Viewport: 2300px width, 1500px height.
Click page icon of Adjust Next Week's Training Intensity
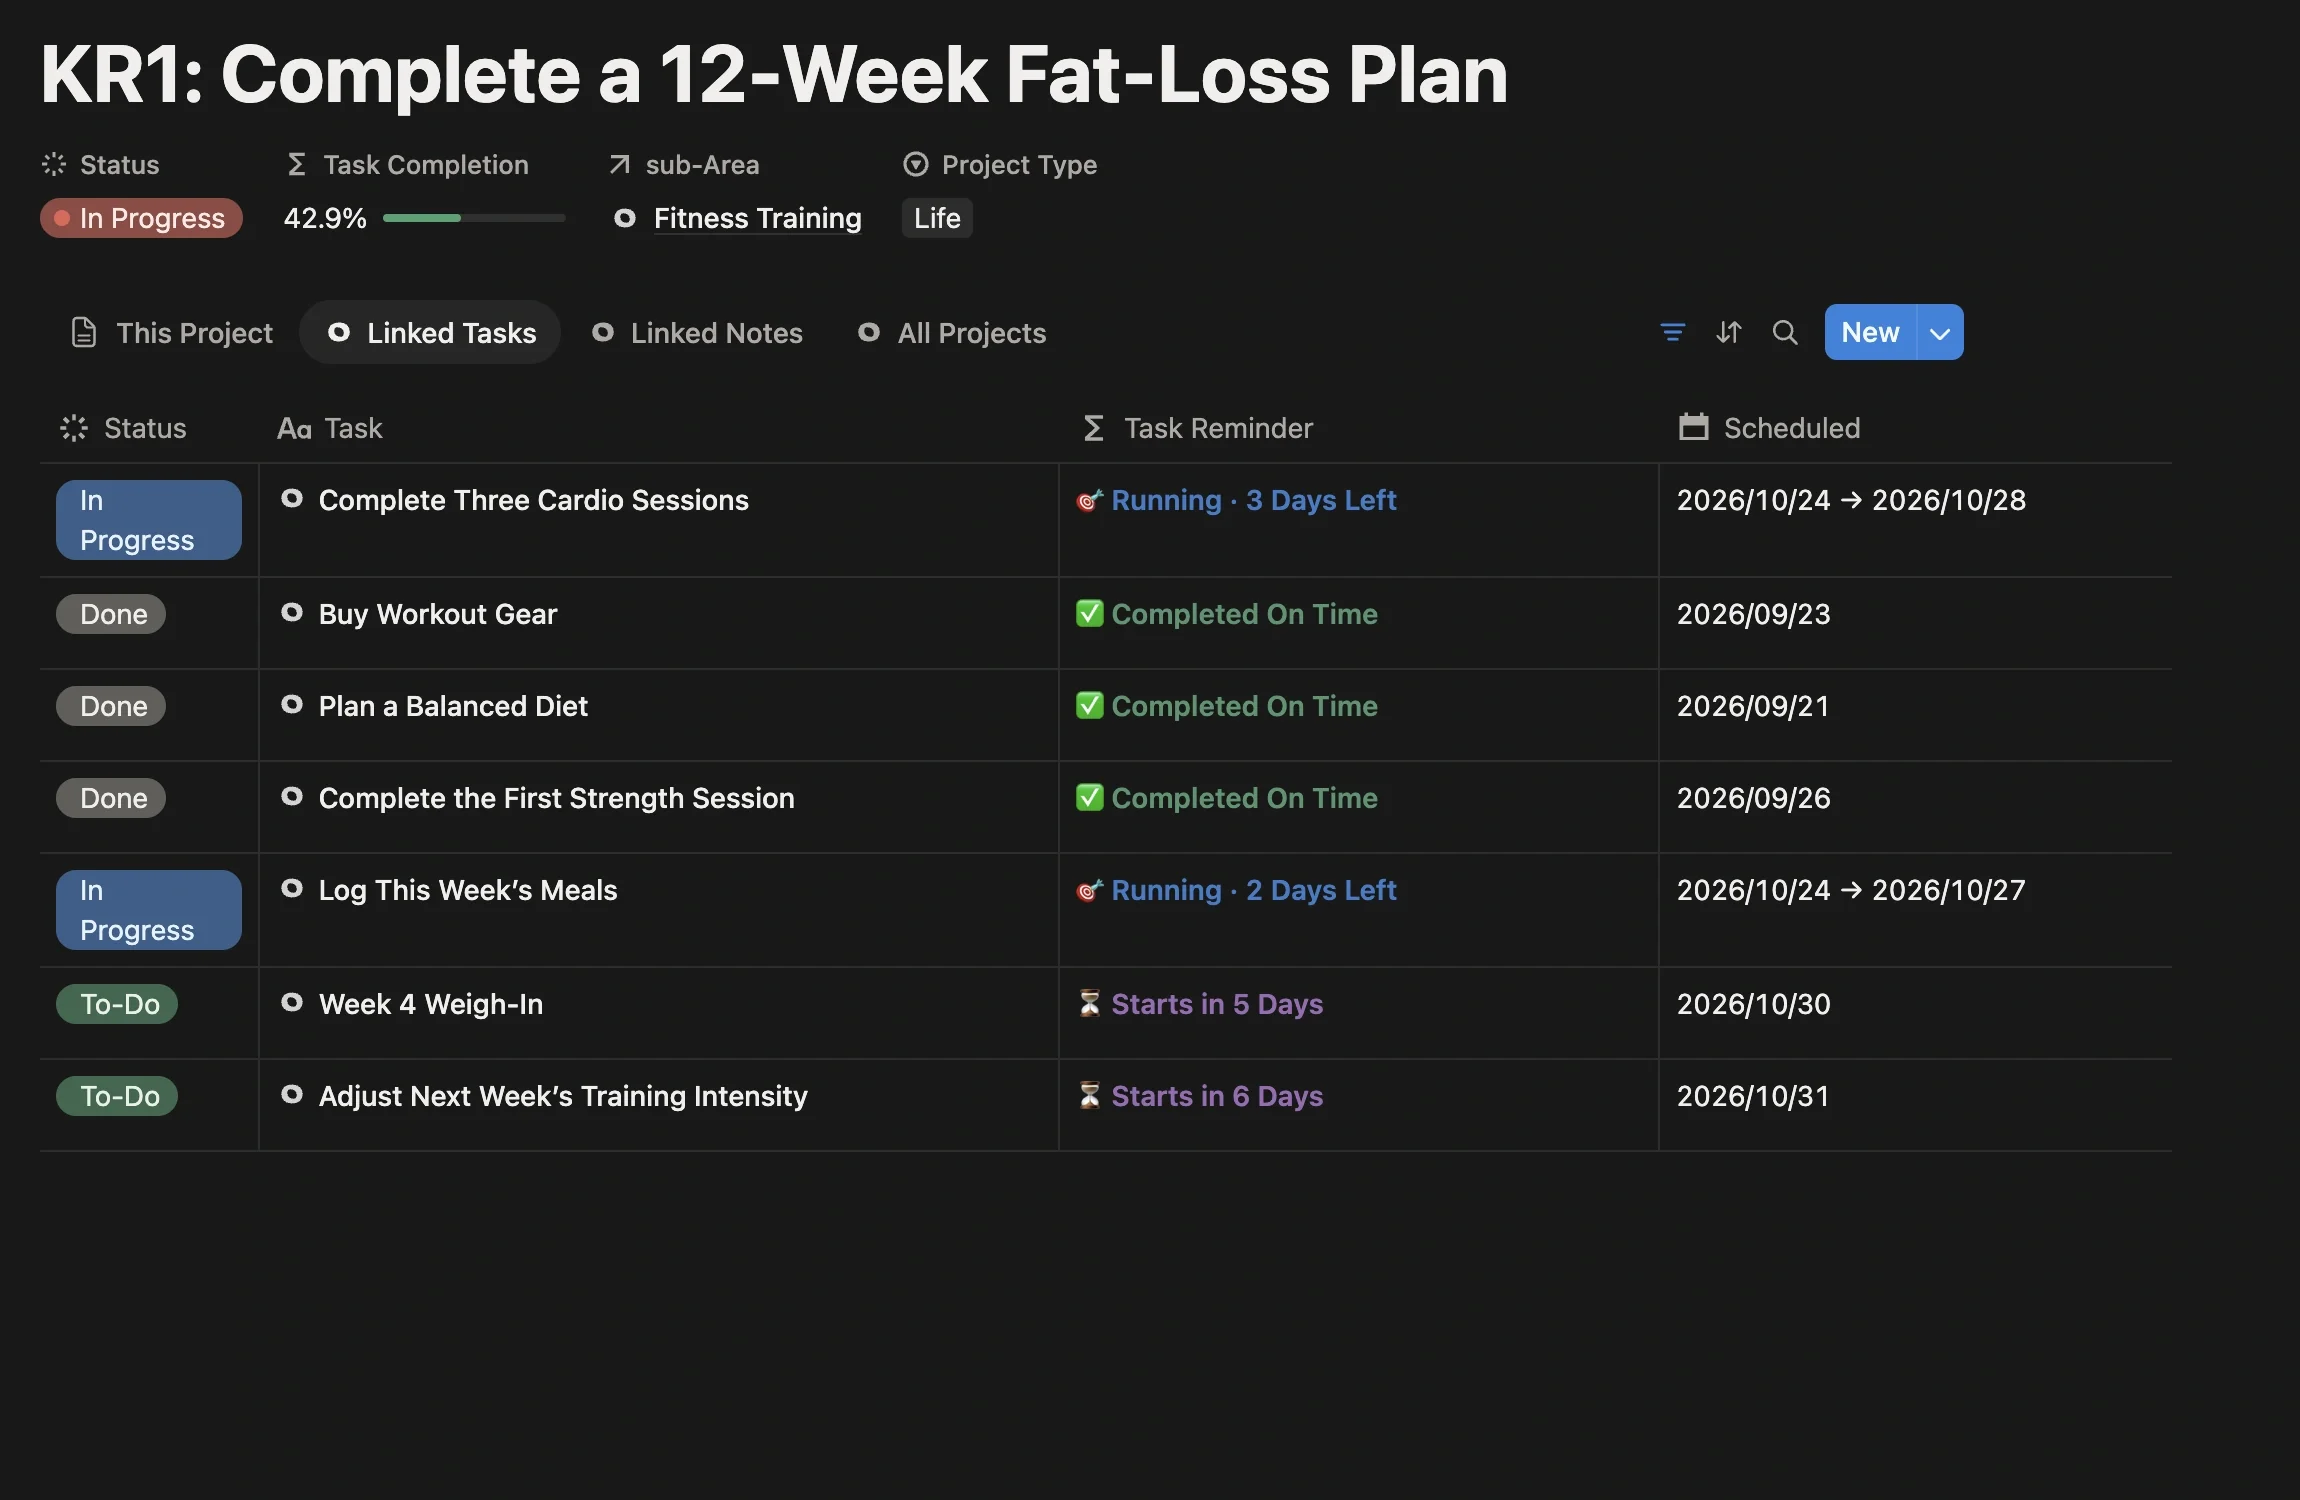click(292, 1094)
